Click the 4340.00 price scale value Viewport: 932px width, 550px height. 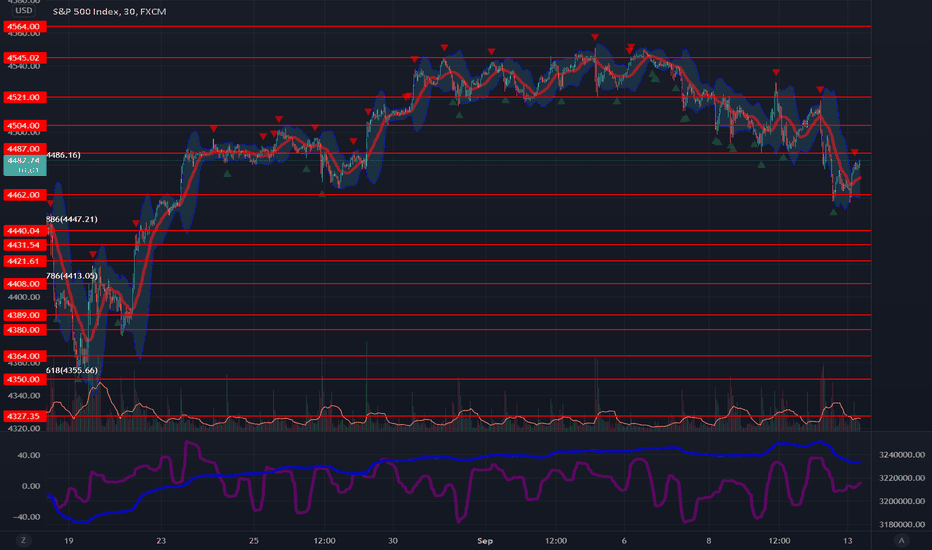click(24, 395)
